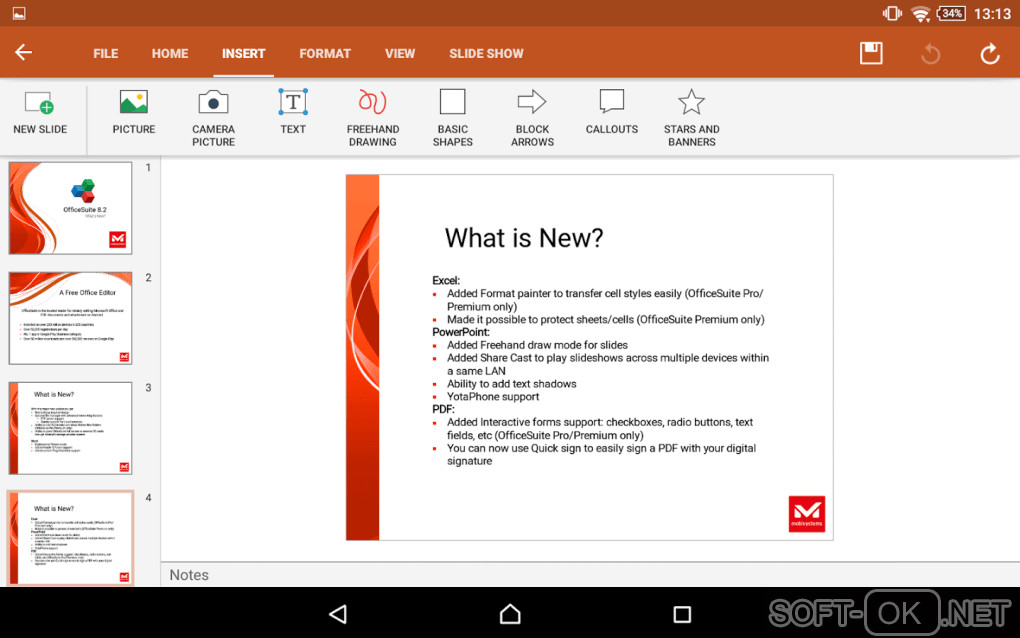
Task: Insert a text box
Action: [293, 113]
